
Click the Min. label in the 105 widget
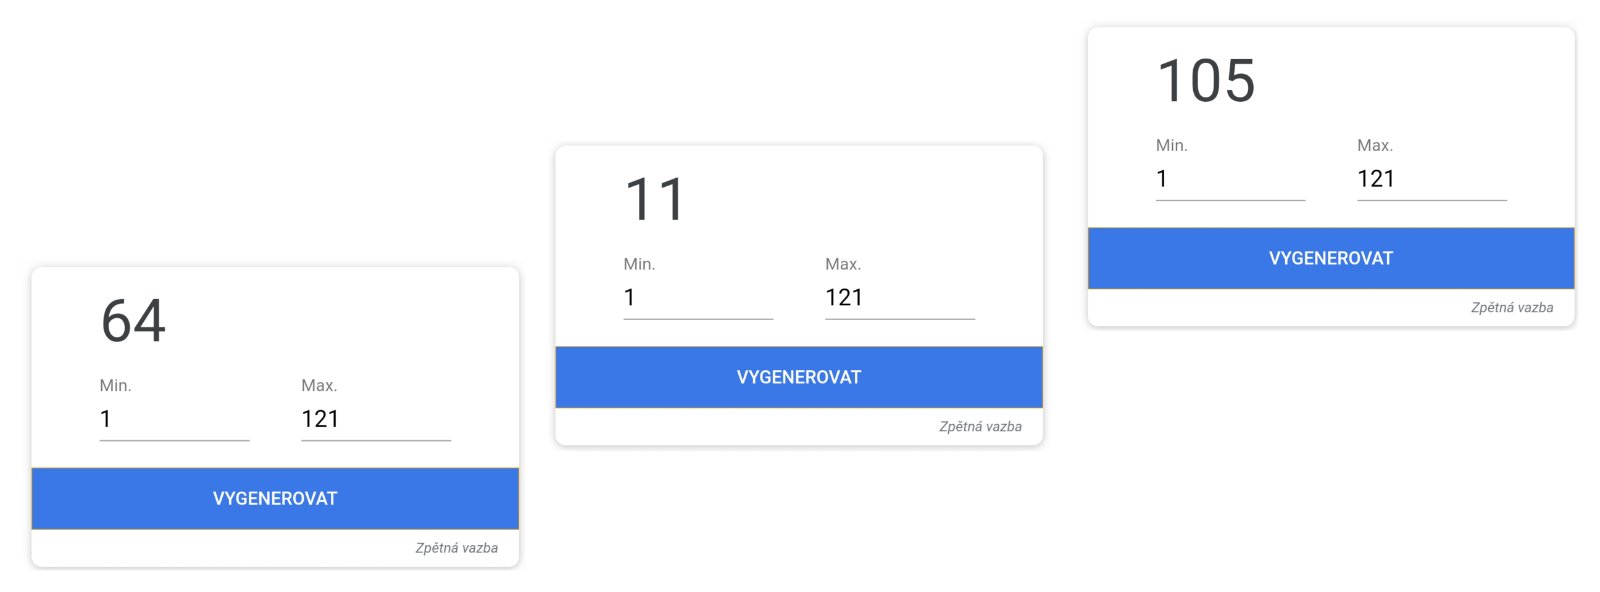(x=1171, y=145)
